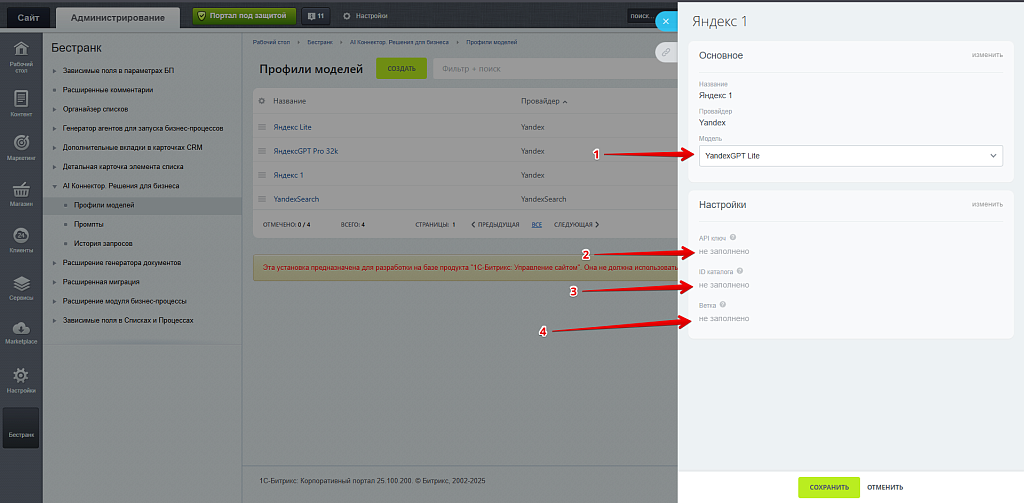Open the Контент sidebar section
The height and width of the screenshot is (503, 1024).
pos(21,102)
